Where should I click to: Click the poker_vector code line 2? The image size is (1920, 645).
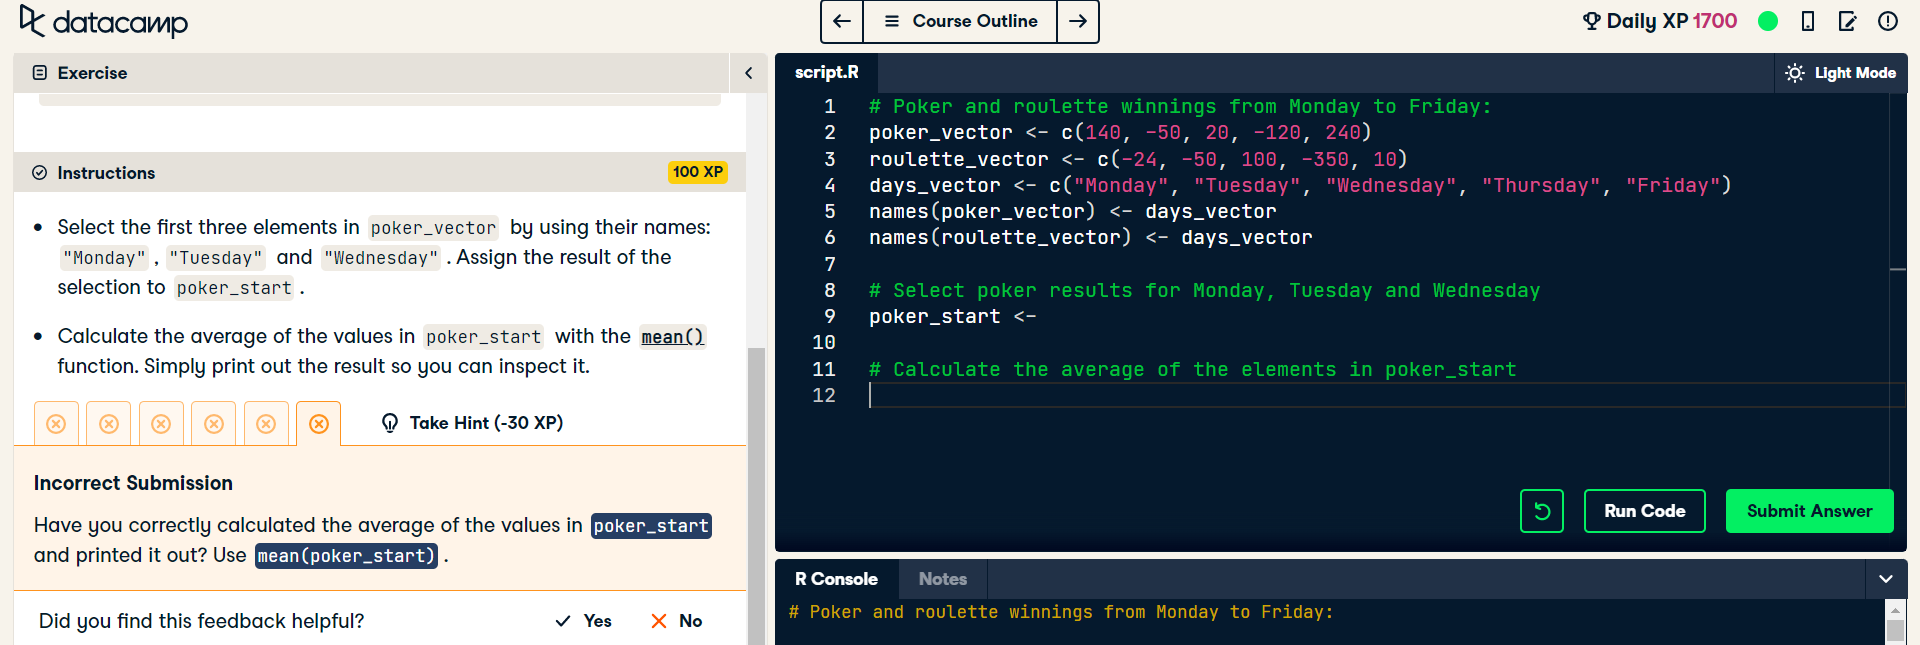[x=1120, y=133]
